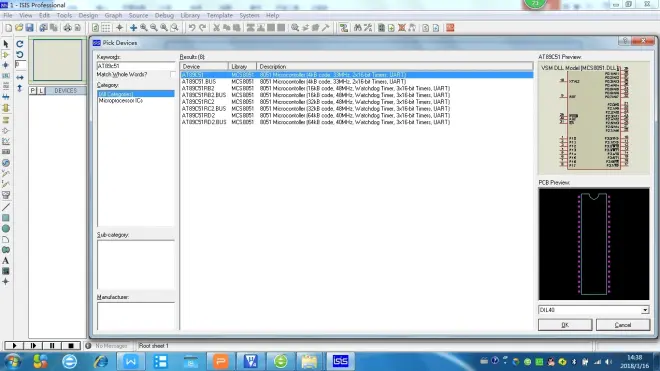The image size is (660, 371).
Task: Select the text script 'A' tool
Action: click(5, 261)
